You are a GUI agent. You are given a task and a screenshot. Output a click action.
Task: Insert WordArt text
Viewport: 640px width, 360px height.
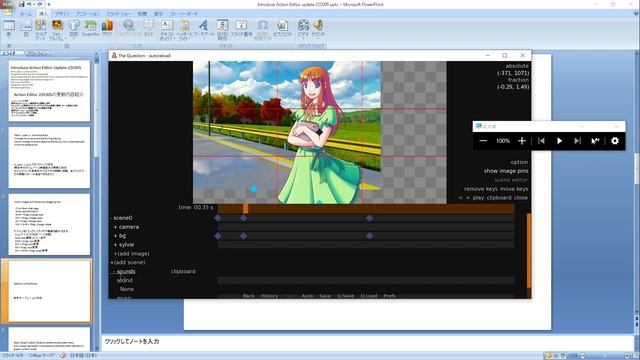click(203, 29)
